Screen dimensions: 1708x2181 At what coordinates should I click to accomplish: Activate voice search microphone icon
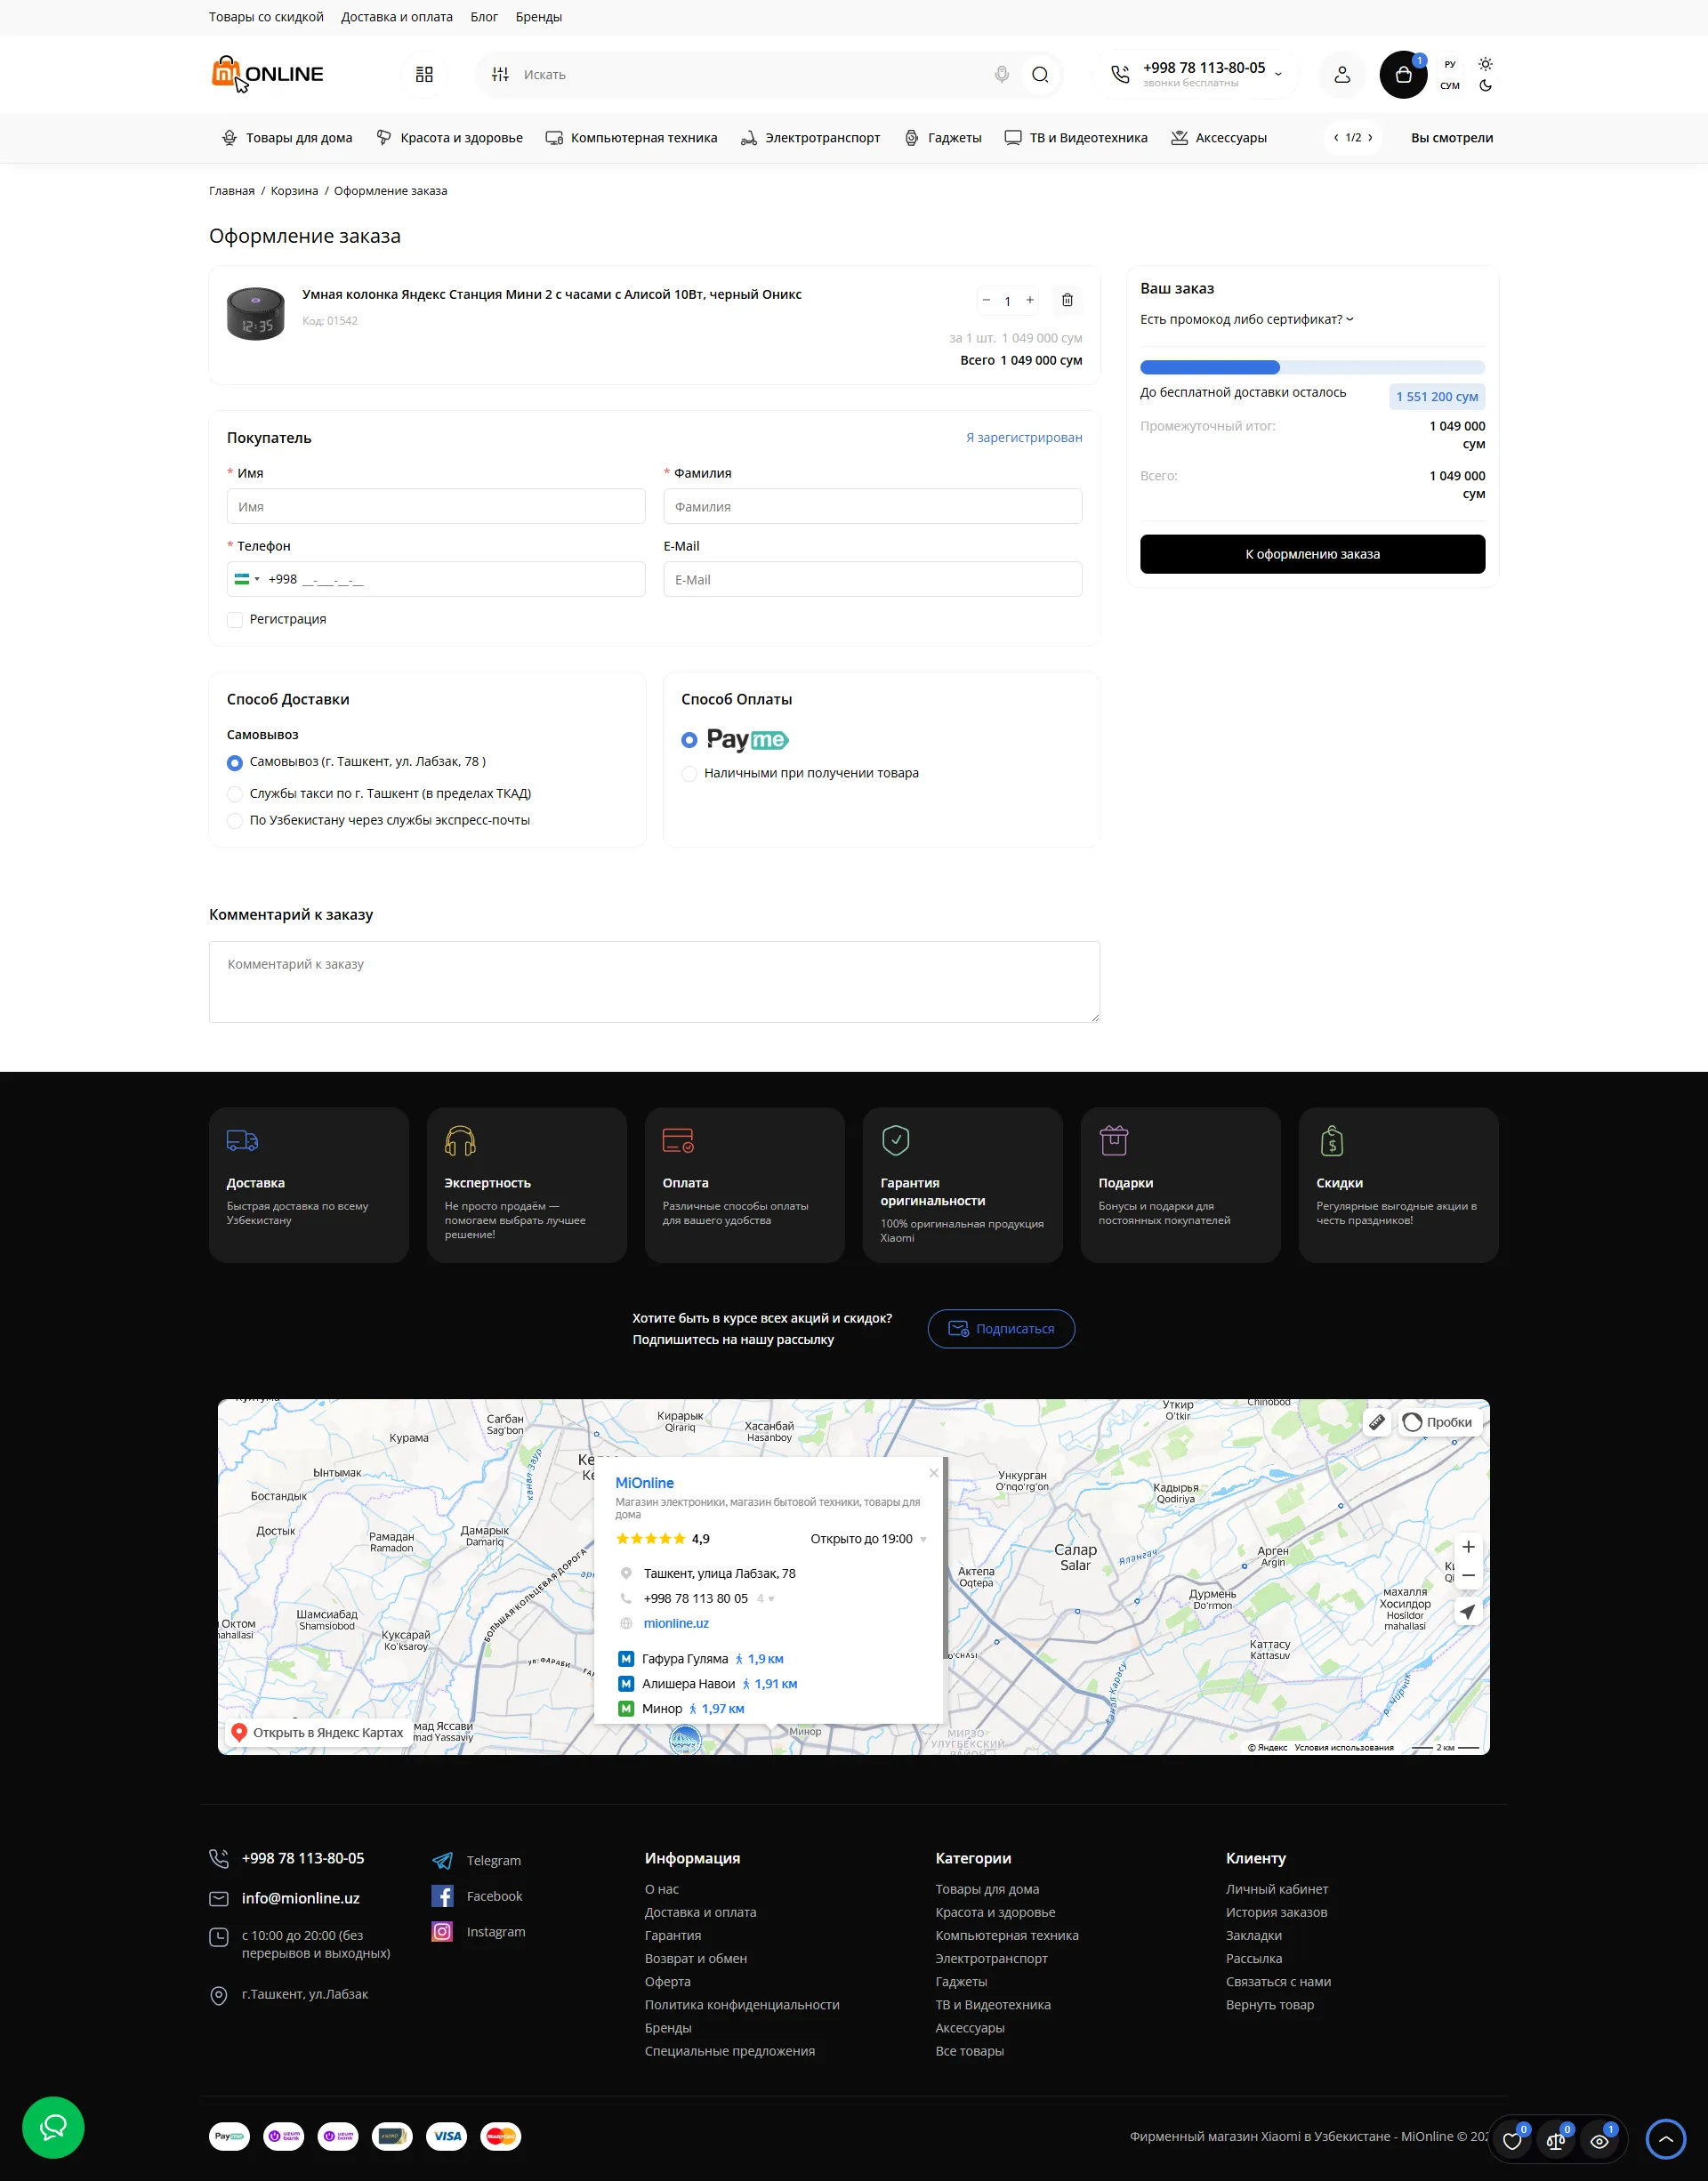click(x=1001, y=75)
